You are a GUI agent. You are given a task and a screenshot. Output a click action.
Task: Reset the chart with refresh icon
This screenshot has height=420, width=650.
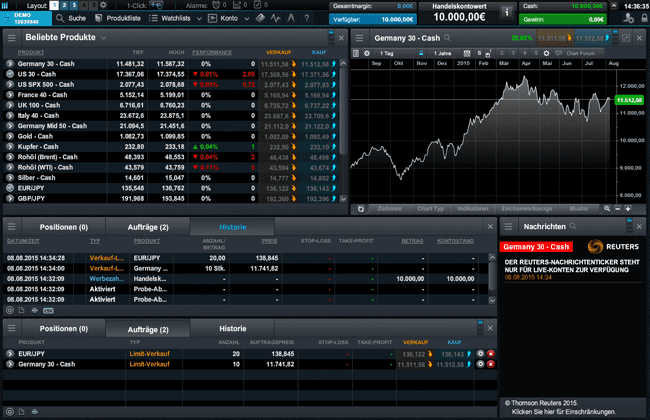361,209
